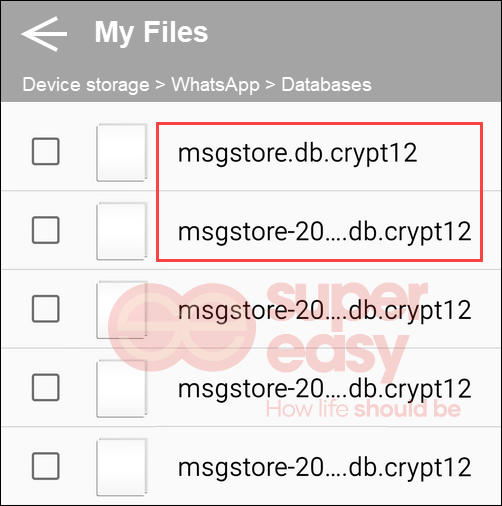The image size is (502, 506).
Task: Select Databases in the breadcrumb path
Action: [x=326, y=85]
